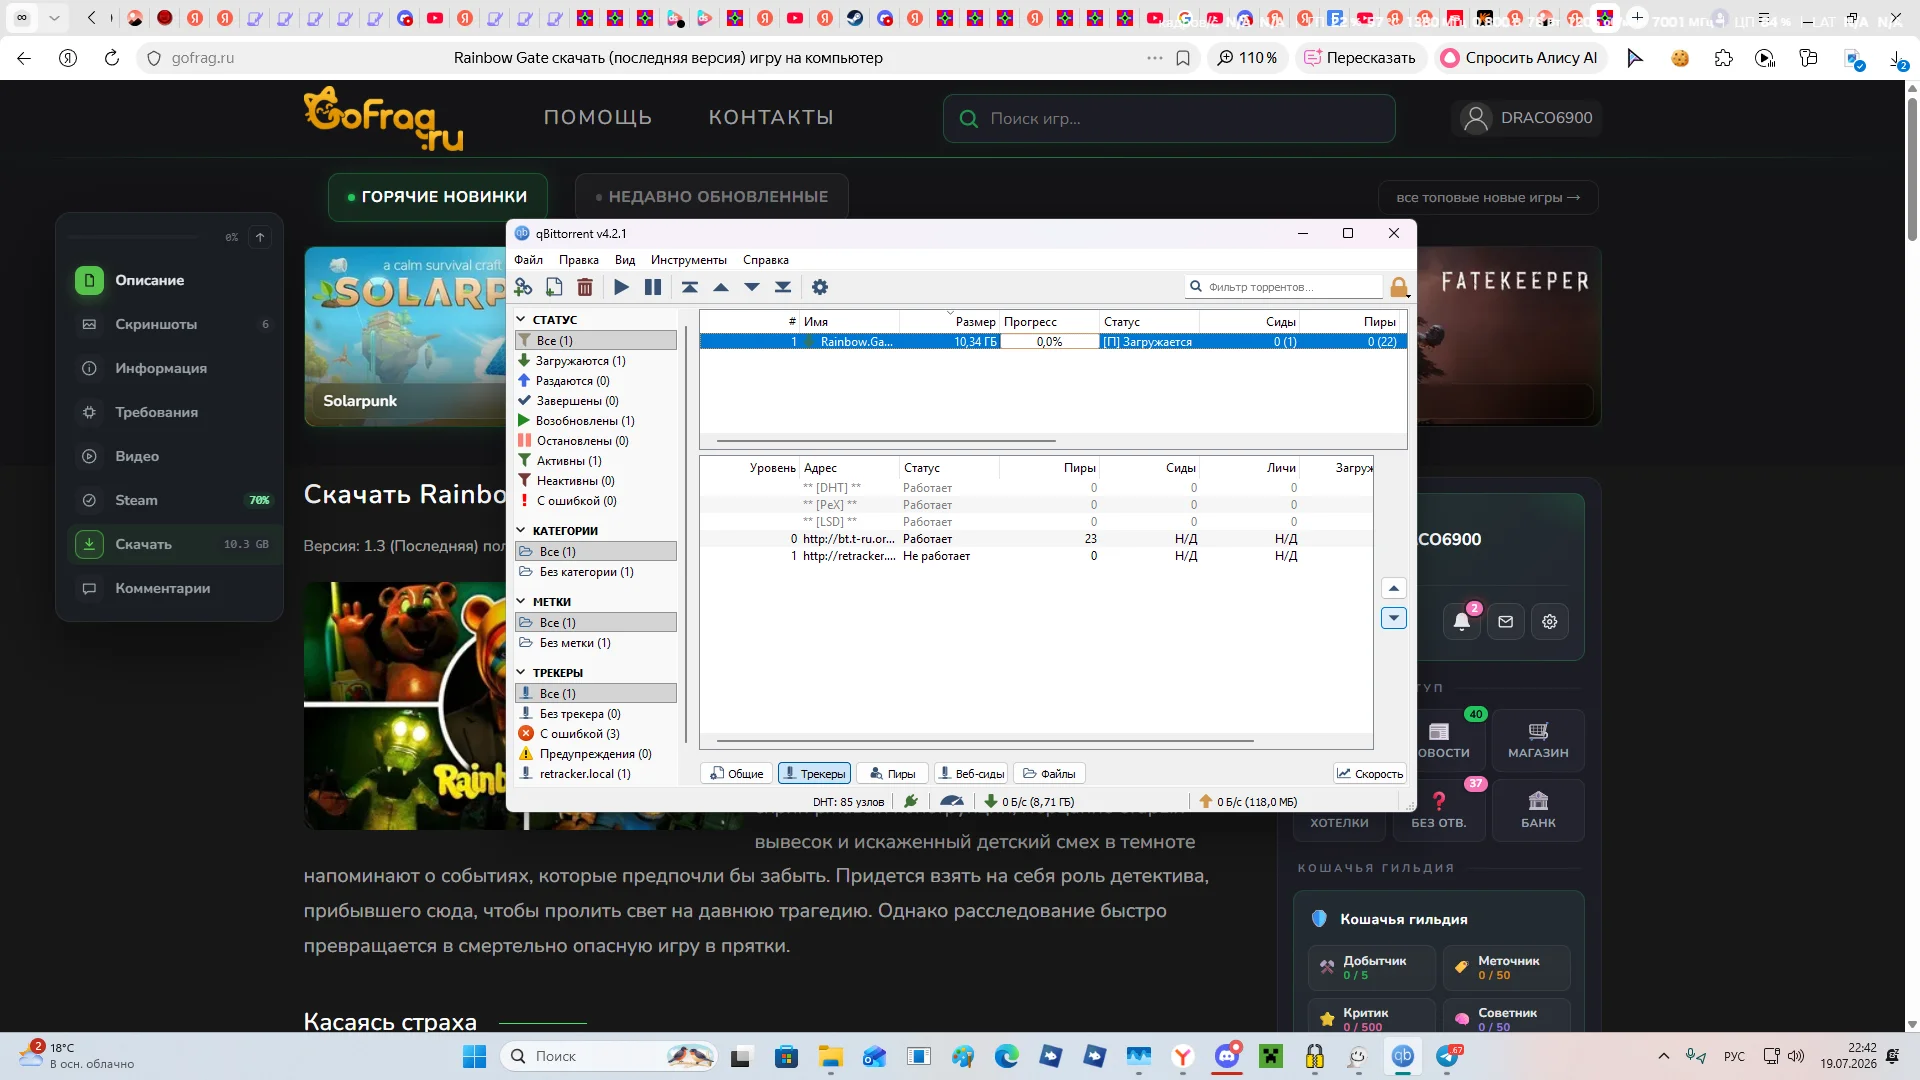Move torrent to bottom of queue
1920x1080 pixels.
[x=783, y=287]
